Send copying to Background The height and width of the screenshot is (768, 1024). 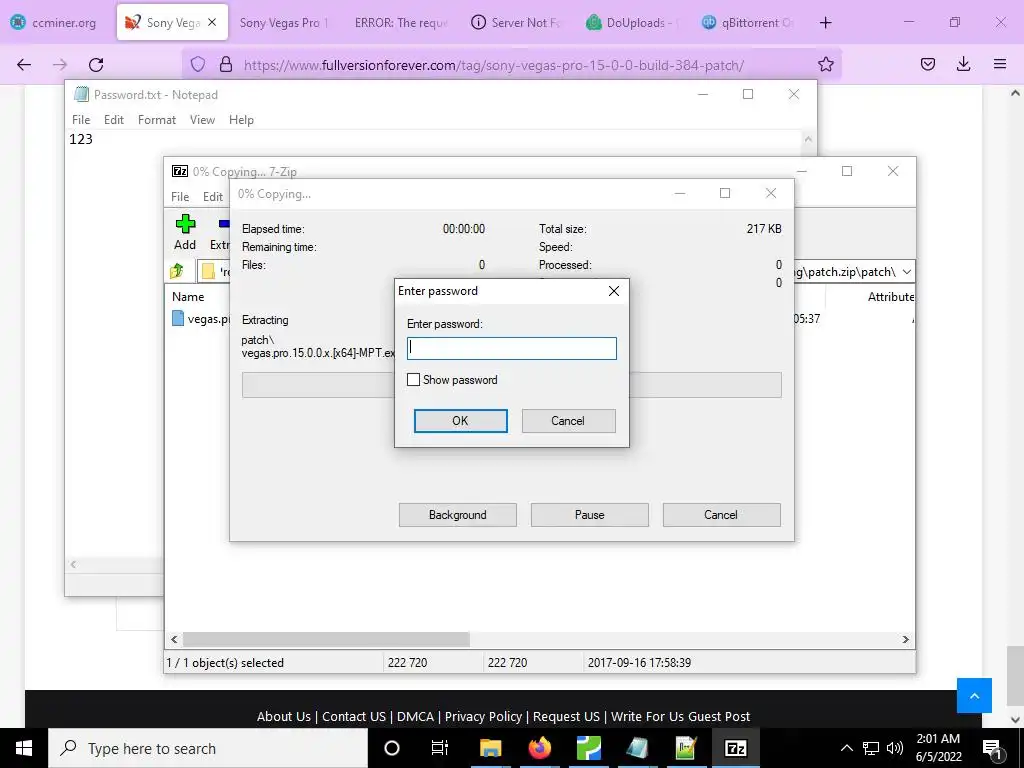[x=457, y=515]
